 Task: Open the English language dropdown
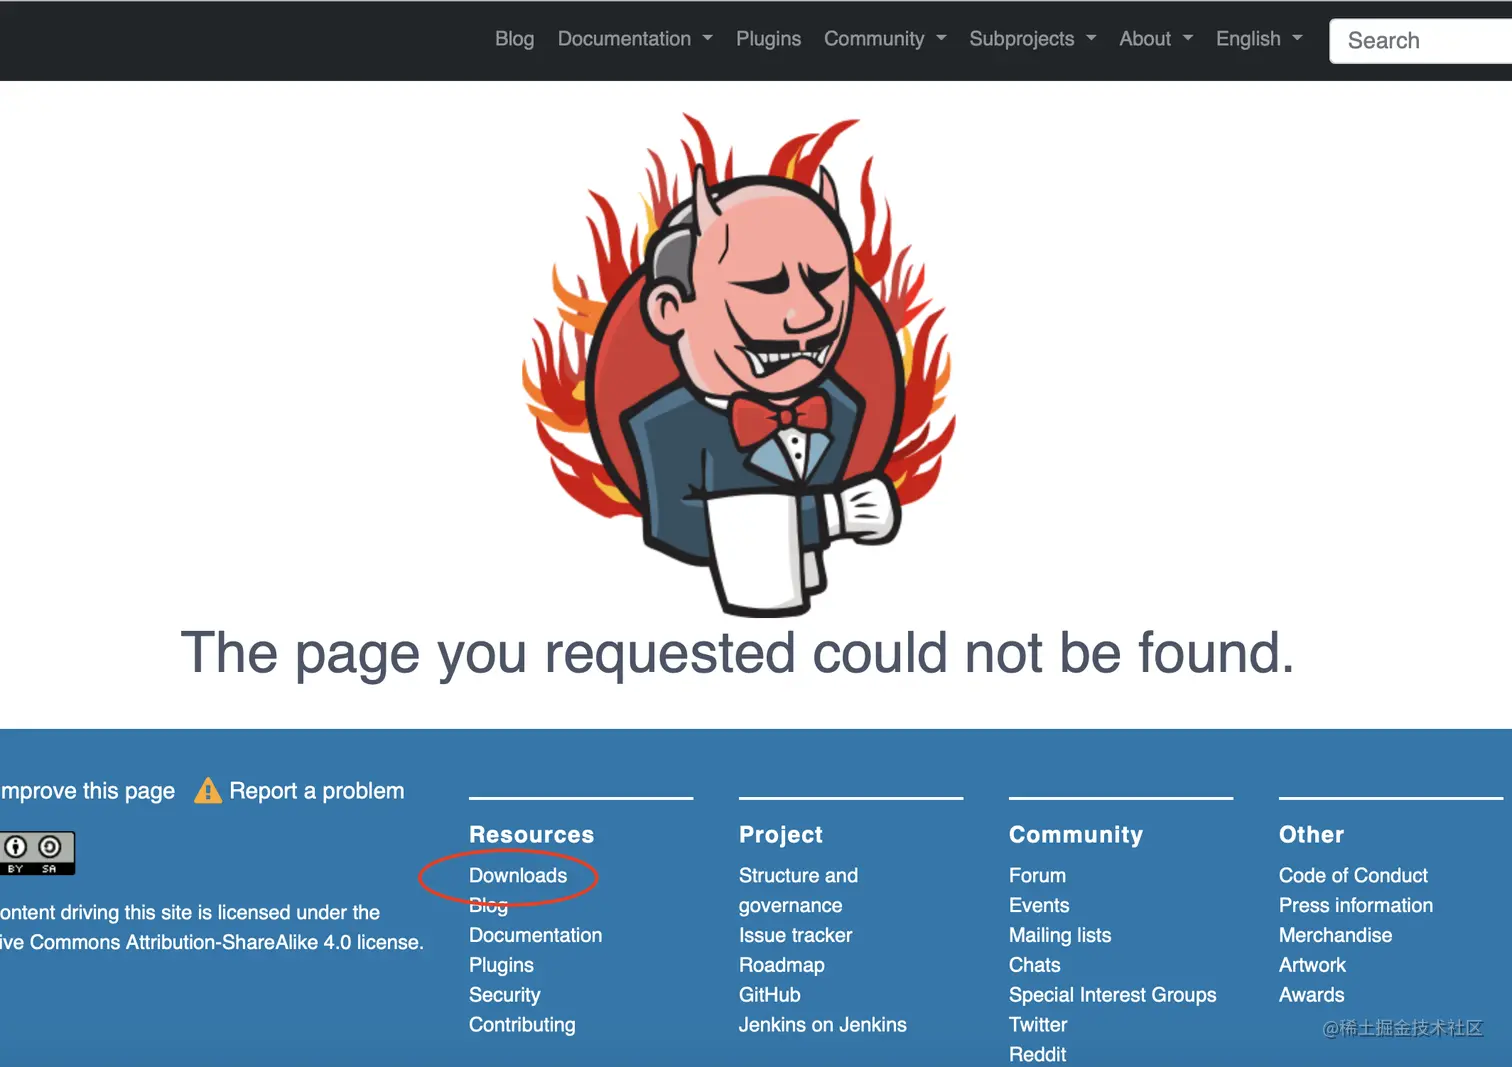(x=1259, y=39)
